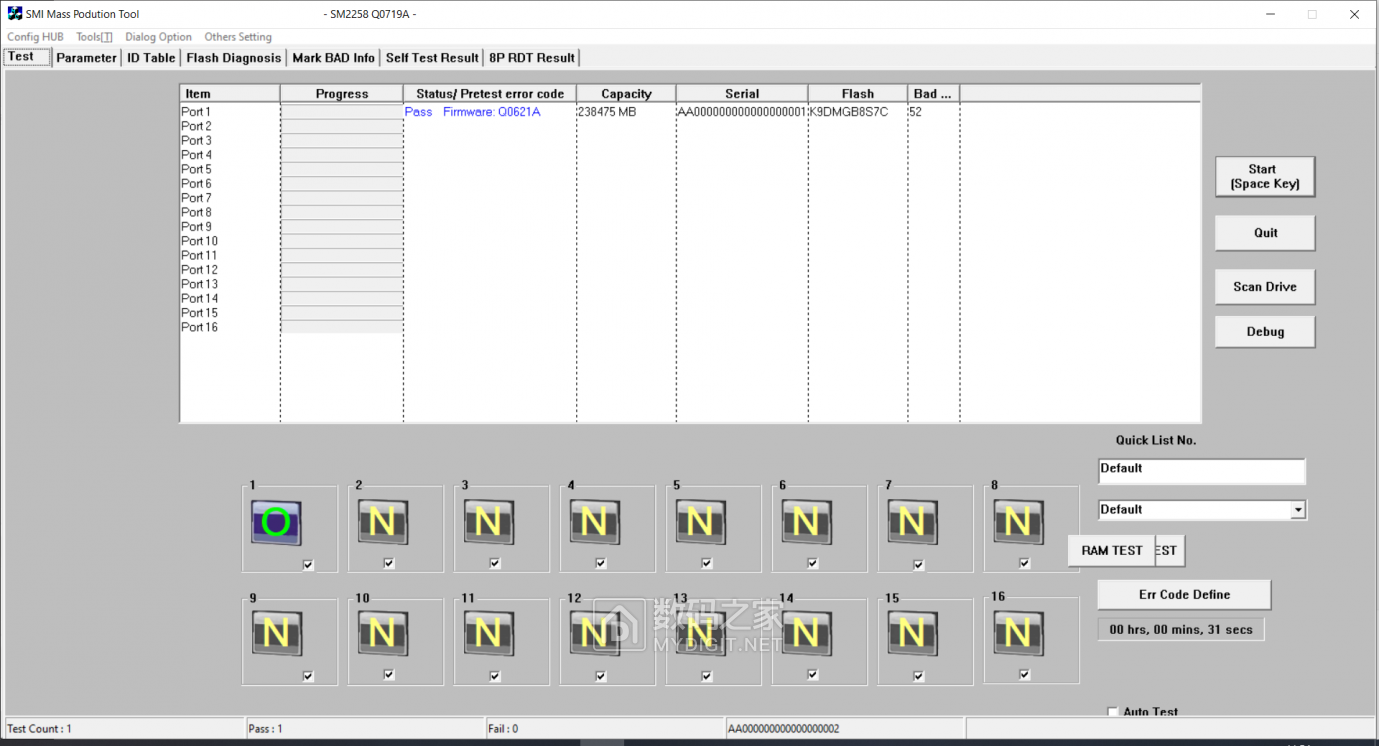This screenshot has width=1379, height=746.
Task: Click port 16 status icon
Action: coord(1019,634)
